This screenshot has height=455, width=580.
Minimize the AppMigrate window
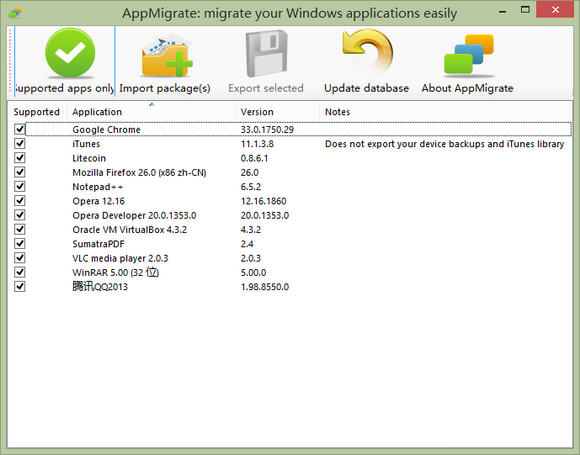[x=502, y=11]
